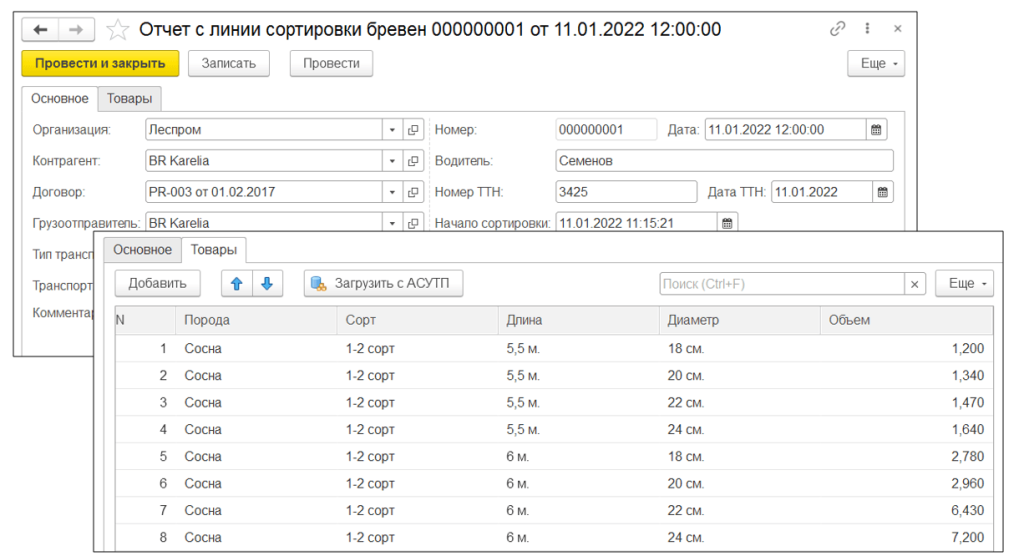Image resolution: width=1024 pixels, height=556 pixels.
Task: Open calendar for Начало сортировки field
Action: point(728,223)
